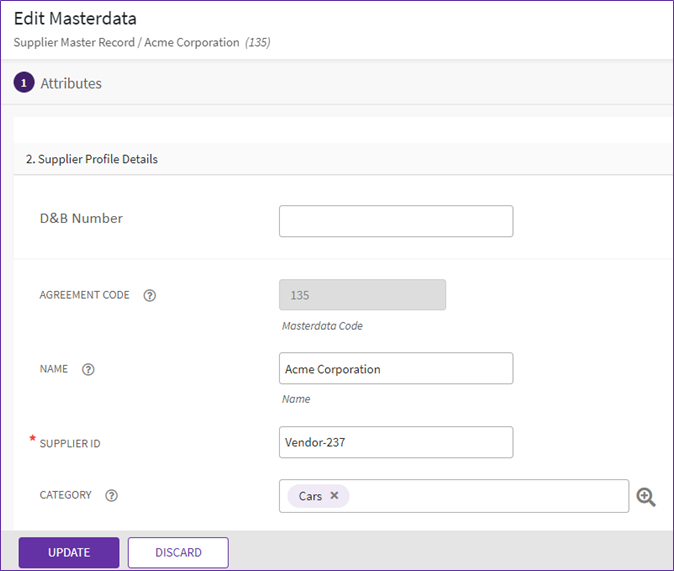The image size is (674, 571).
Task: Open help icon next to NAME label
Action: [x=88, y=369]
